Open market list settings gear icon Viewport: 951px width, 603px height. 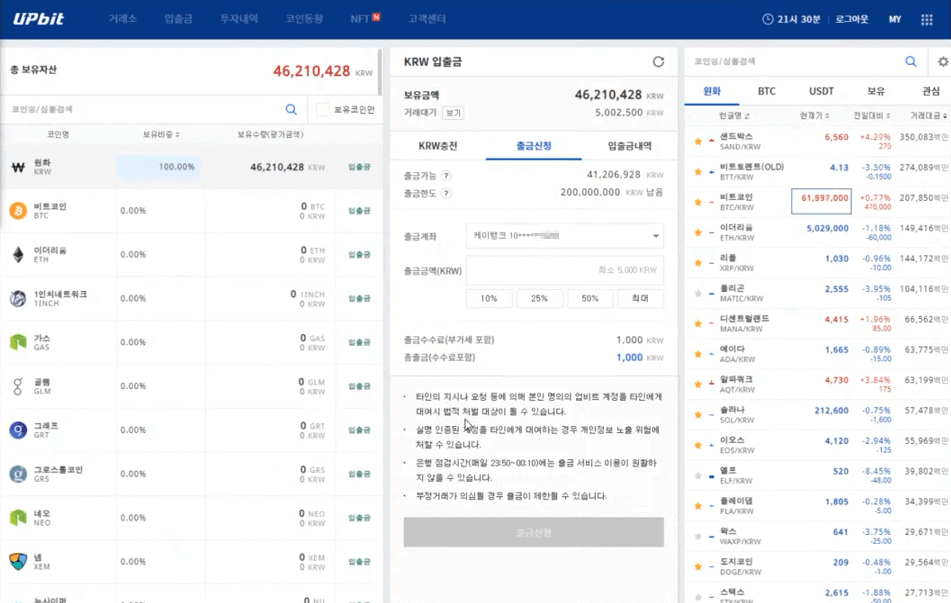coord(943,61)
